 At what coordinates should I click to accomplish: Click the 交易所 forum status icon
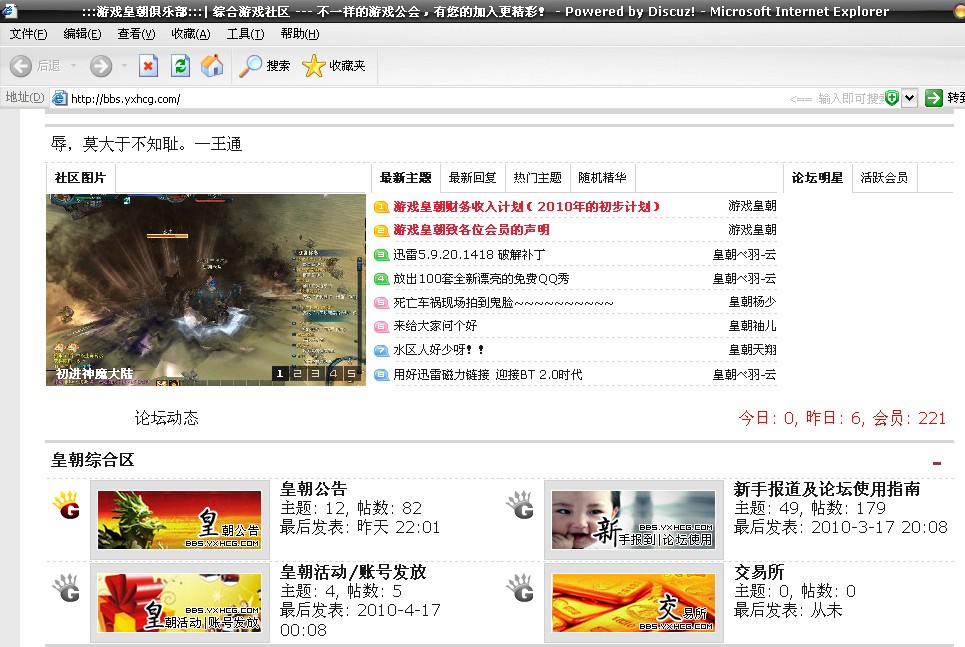(521, 588)
